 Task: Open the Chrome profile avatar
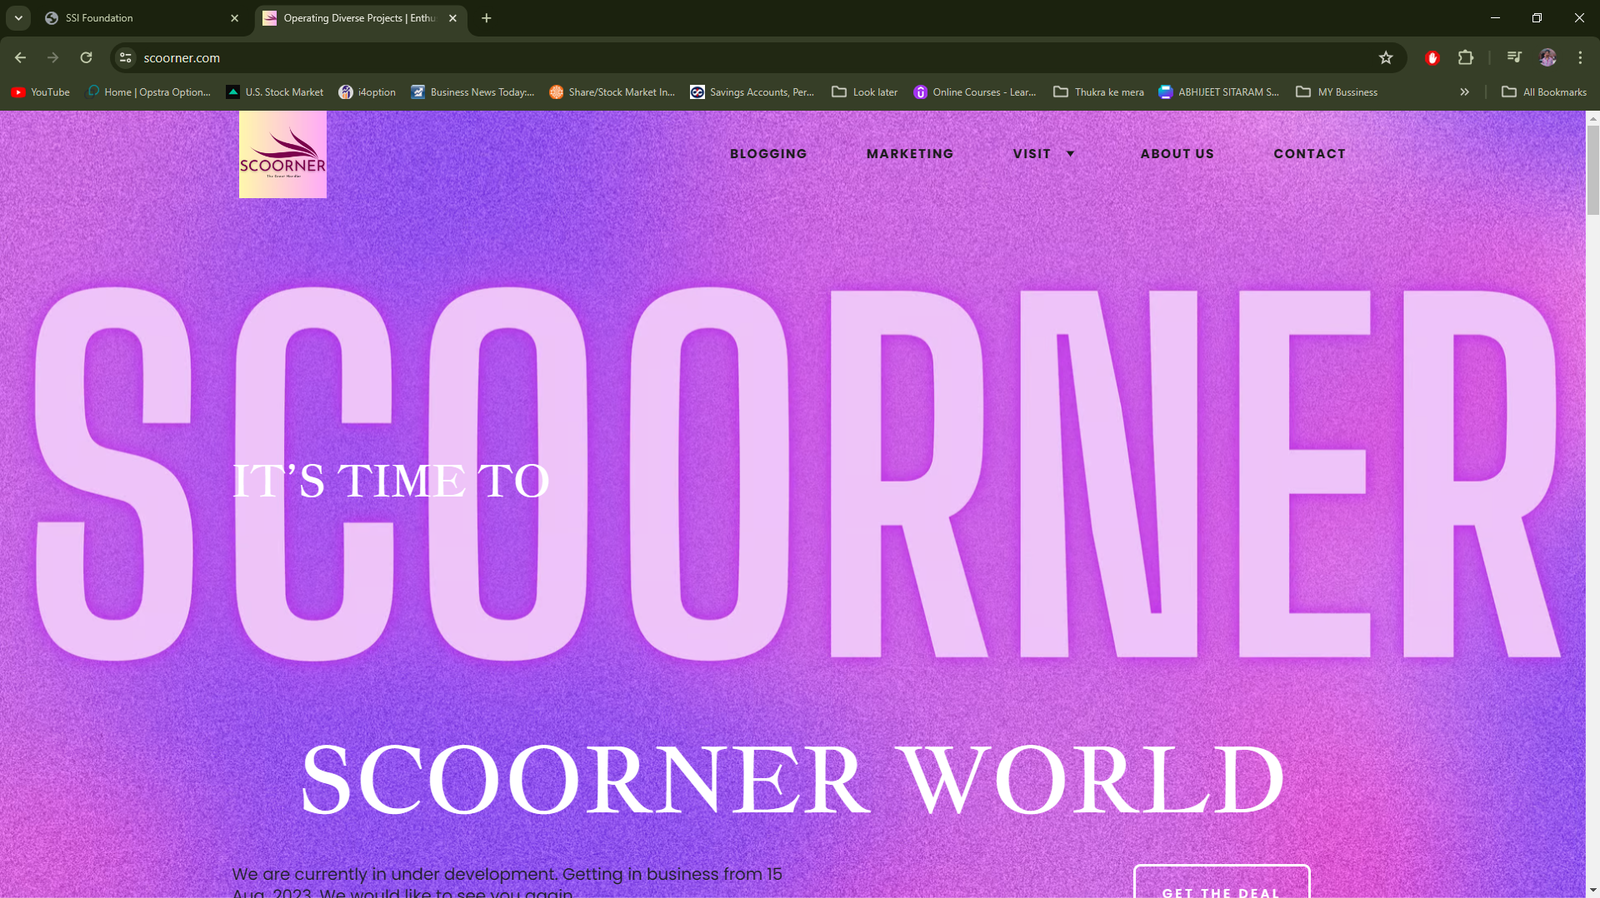(x=1547, y=58)
